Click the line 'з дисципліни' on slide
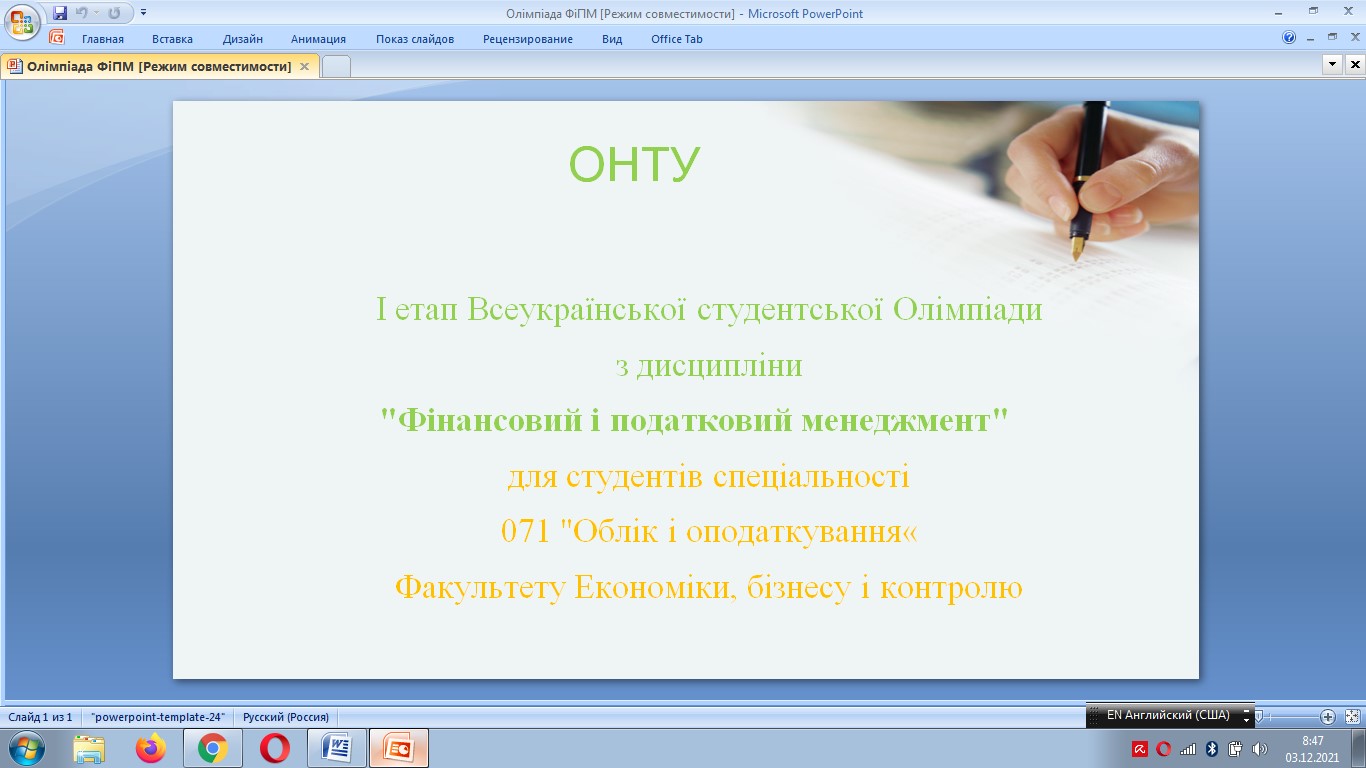 (x=709, y=366)
